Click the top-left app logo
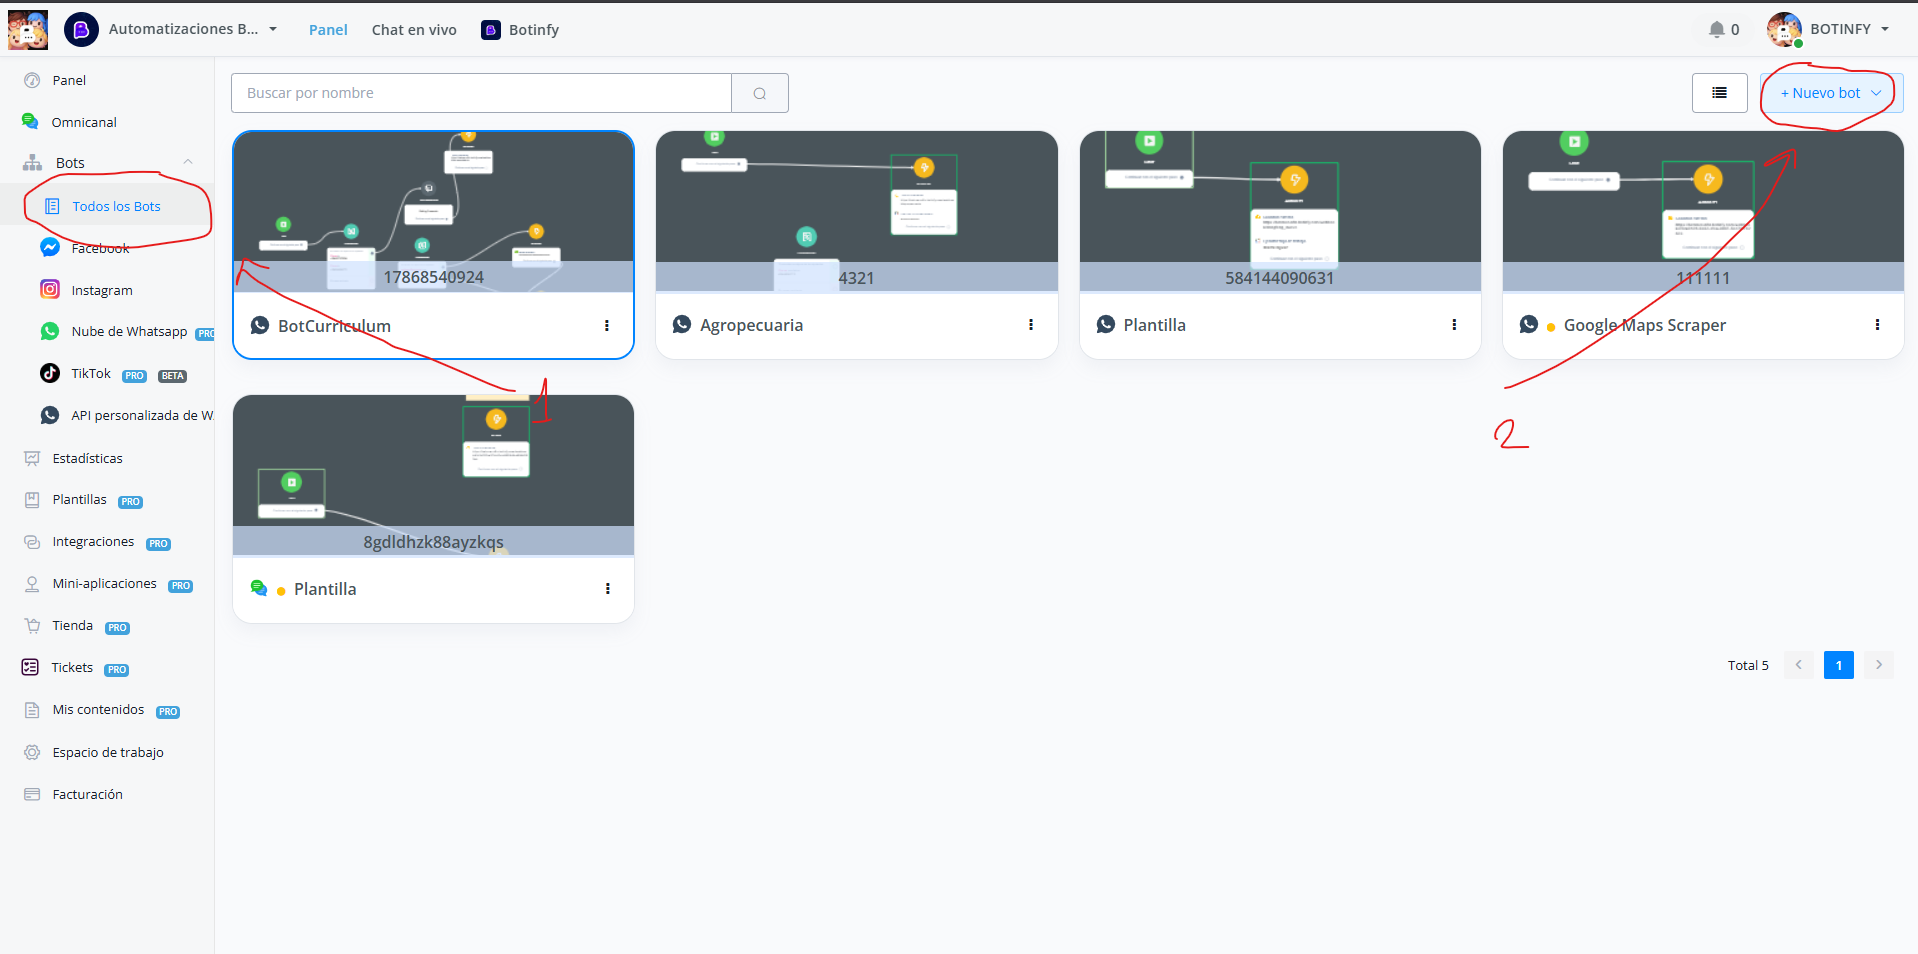 (x=28, y=30)
